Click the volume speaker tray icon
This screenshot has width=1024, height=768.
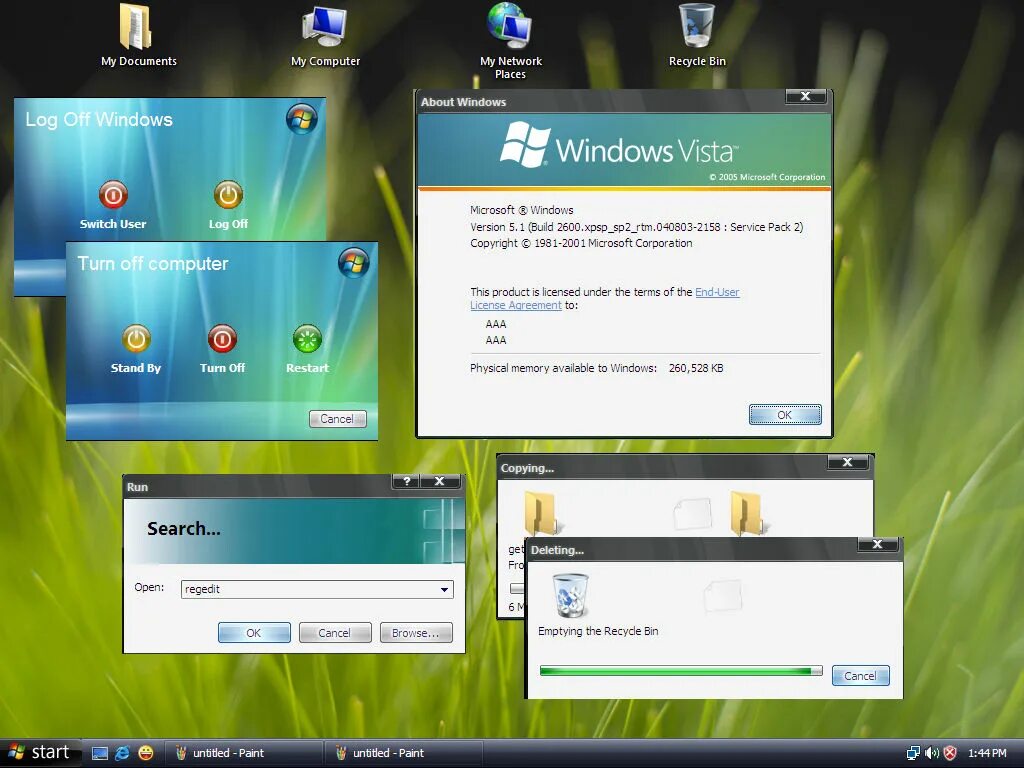[x=932, y=753]
